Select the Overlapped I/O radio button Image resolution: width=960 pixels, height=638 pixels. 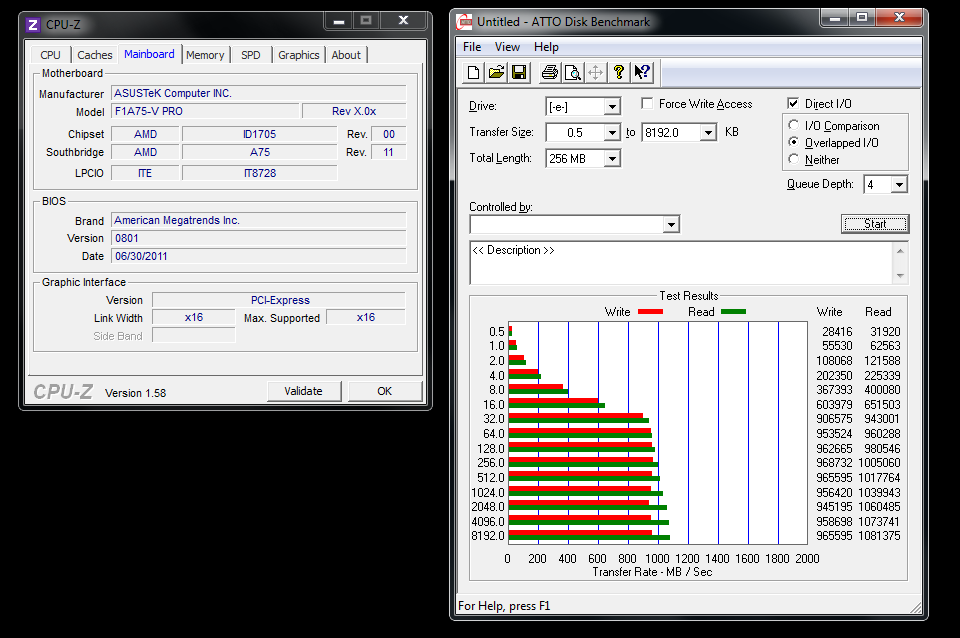pyautogui.click(x=793, y=142)
